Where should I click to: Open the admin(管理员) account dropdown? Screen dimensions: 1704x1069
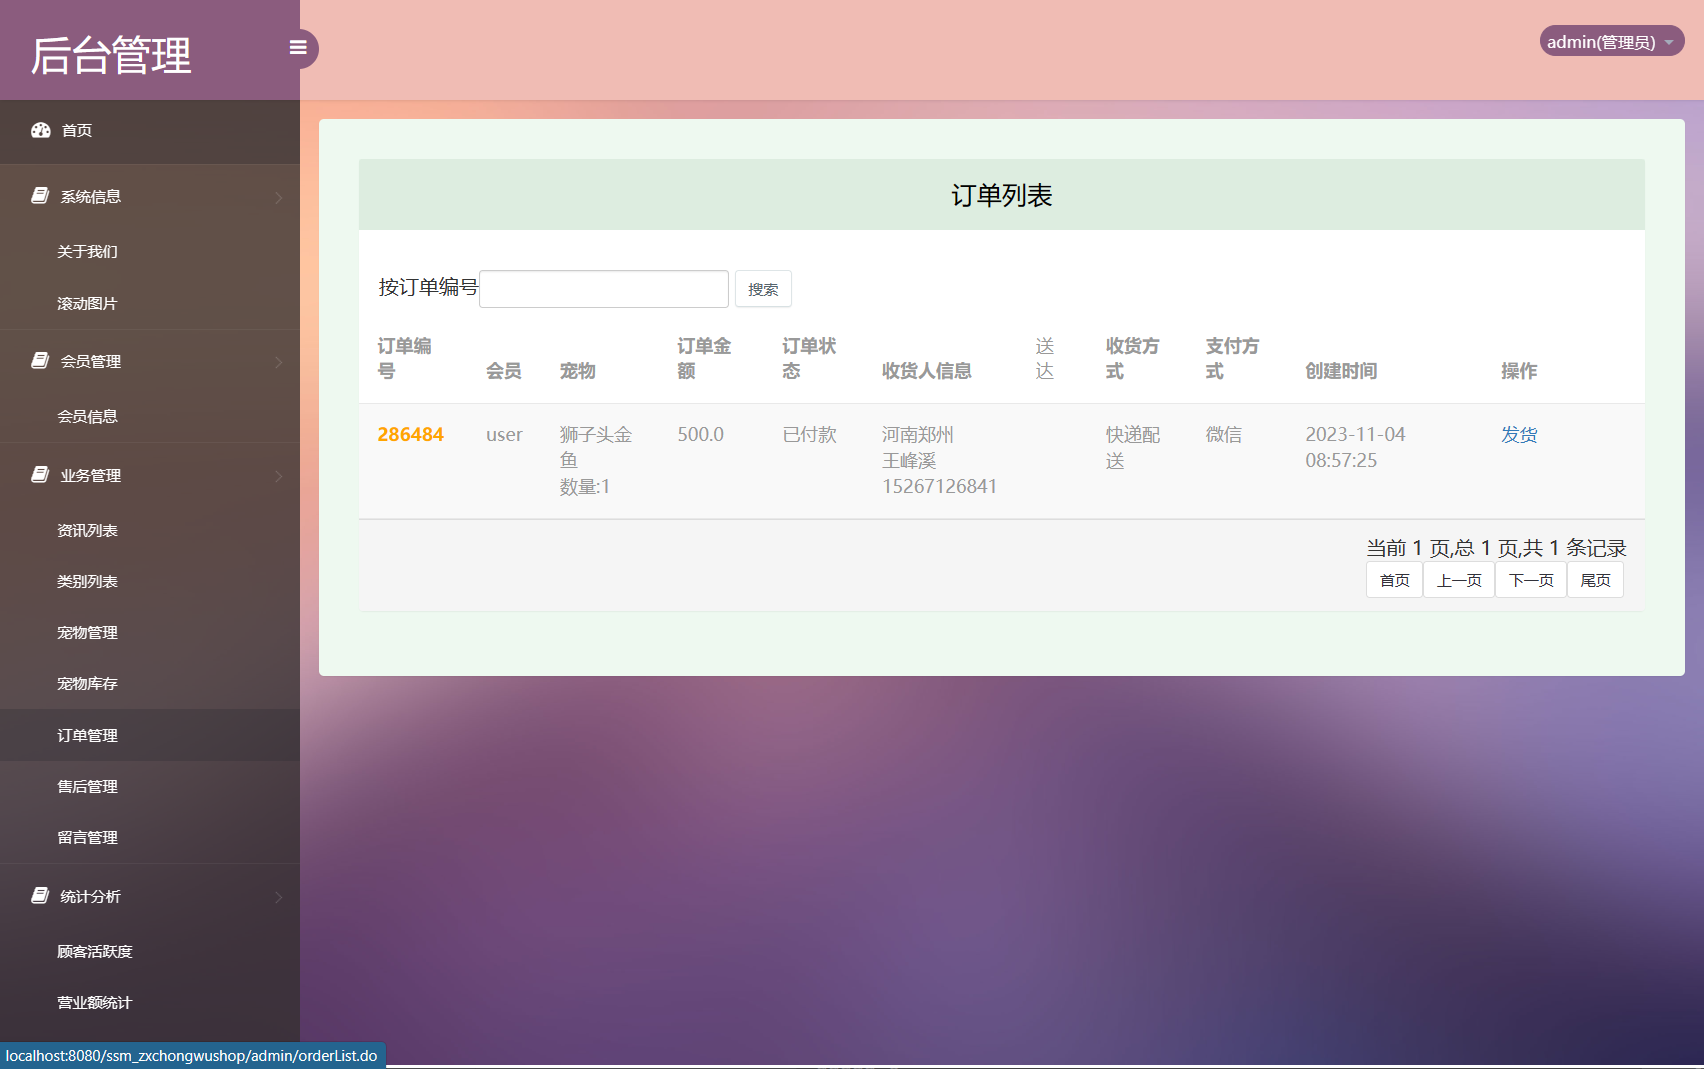click(x=1610, y=41)
